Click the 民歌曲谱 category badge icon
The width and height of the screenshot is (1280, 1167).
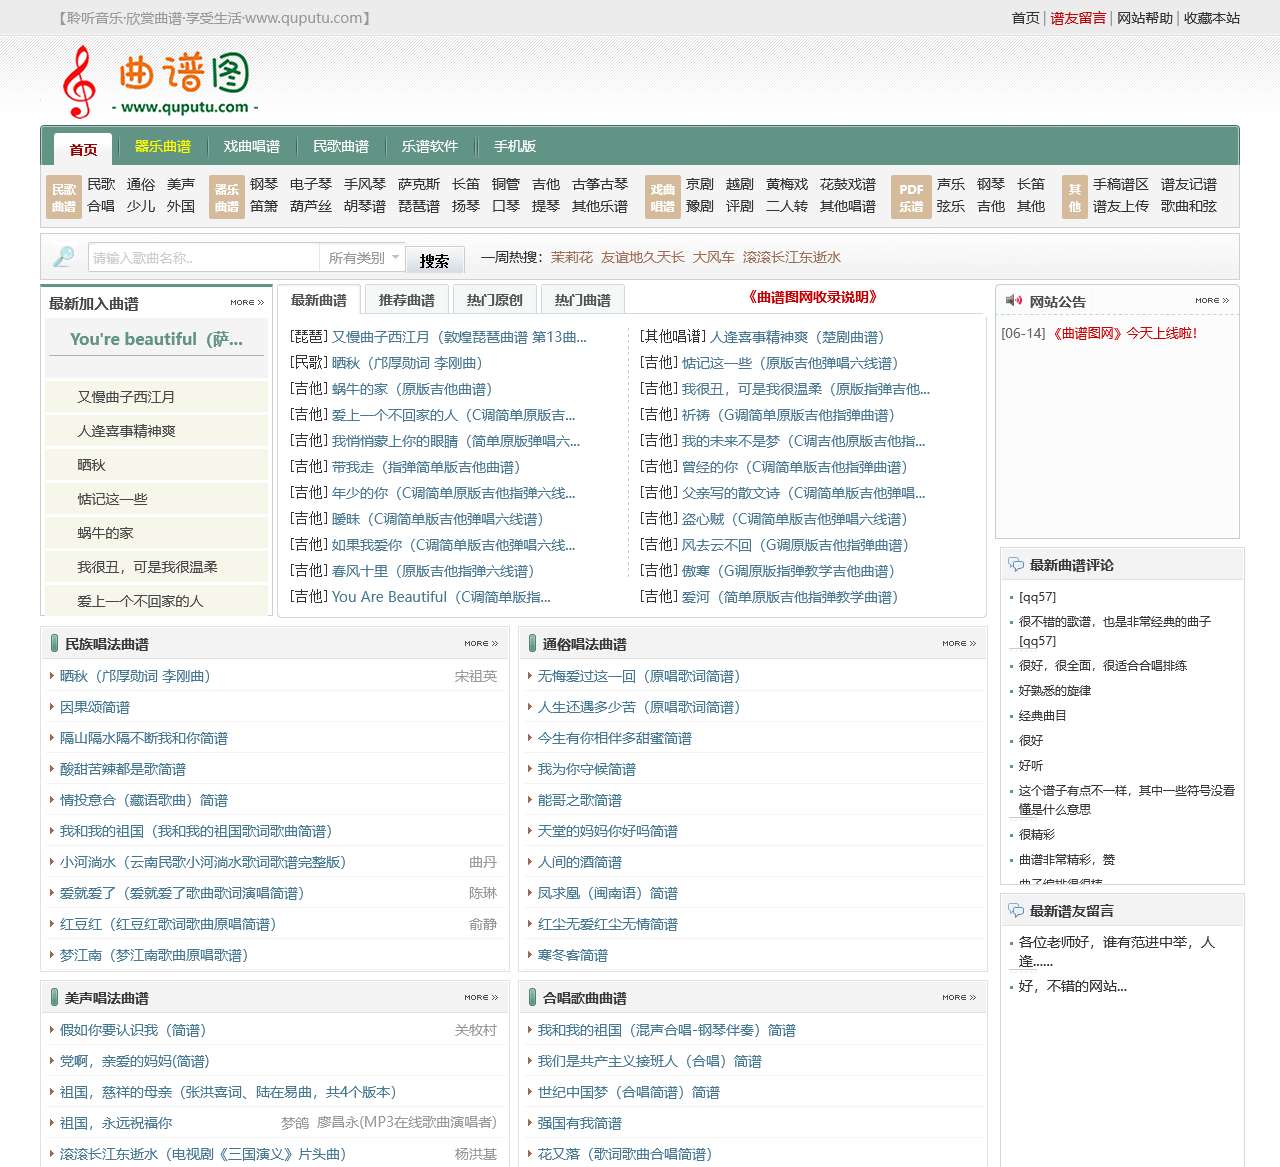(x=64, y=196)
